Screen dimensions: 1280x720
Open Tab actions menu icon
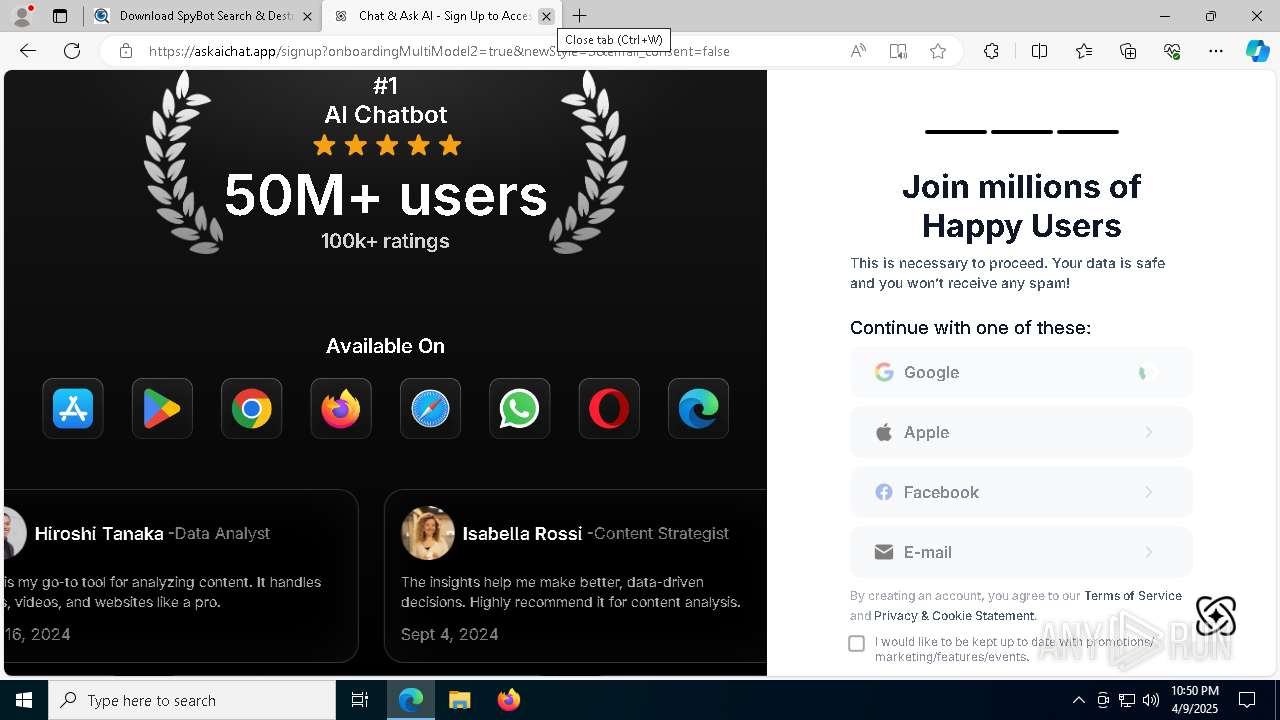(x=60, y=16)
